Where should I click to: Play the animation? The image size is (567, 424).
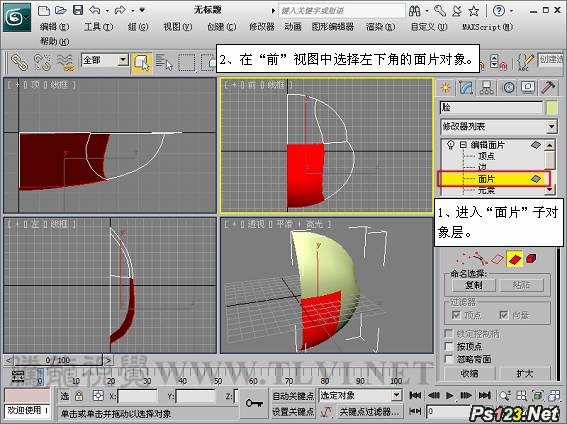[449, 396]
